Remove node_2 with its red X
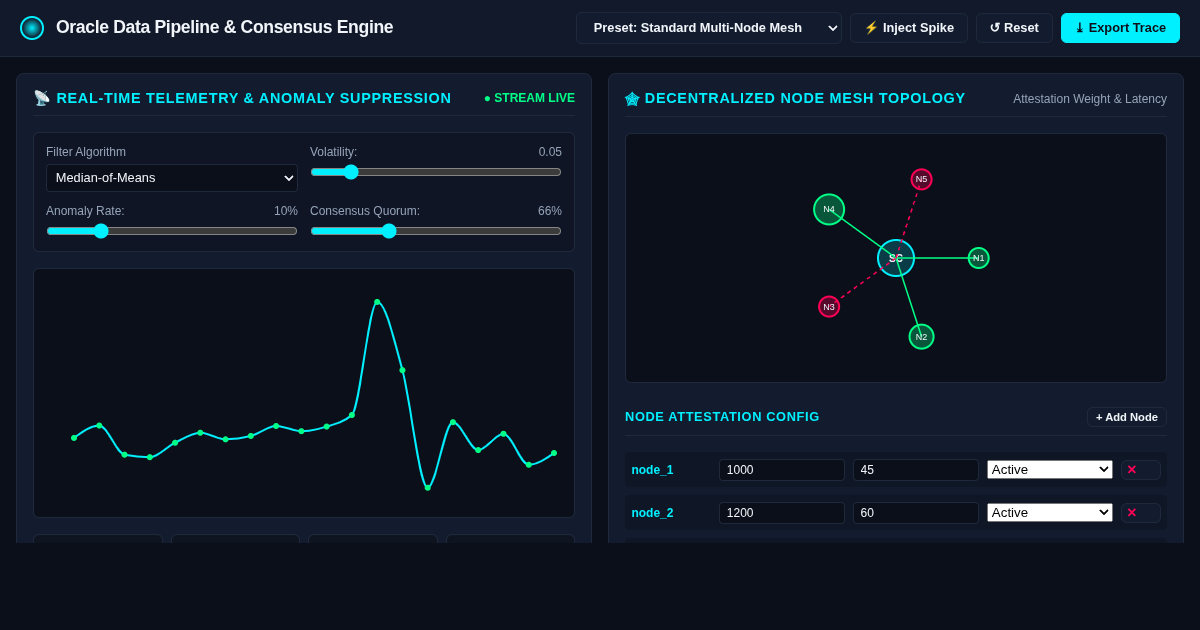 click(x=1141, y=513)
